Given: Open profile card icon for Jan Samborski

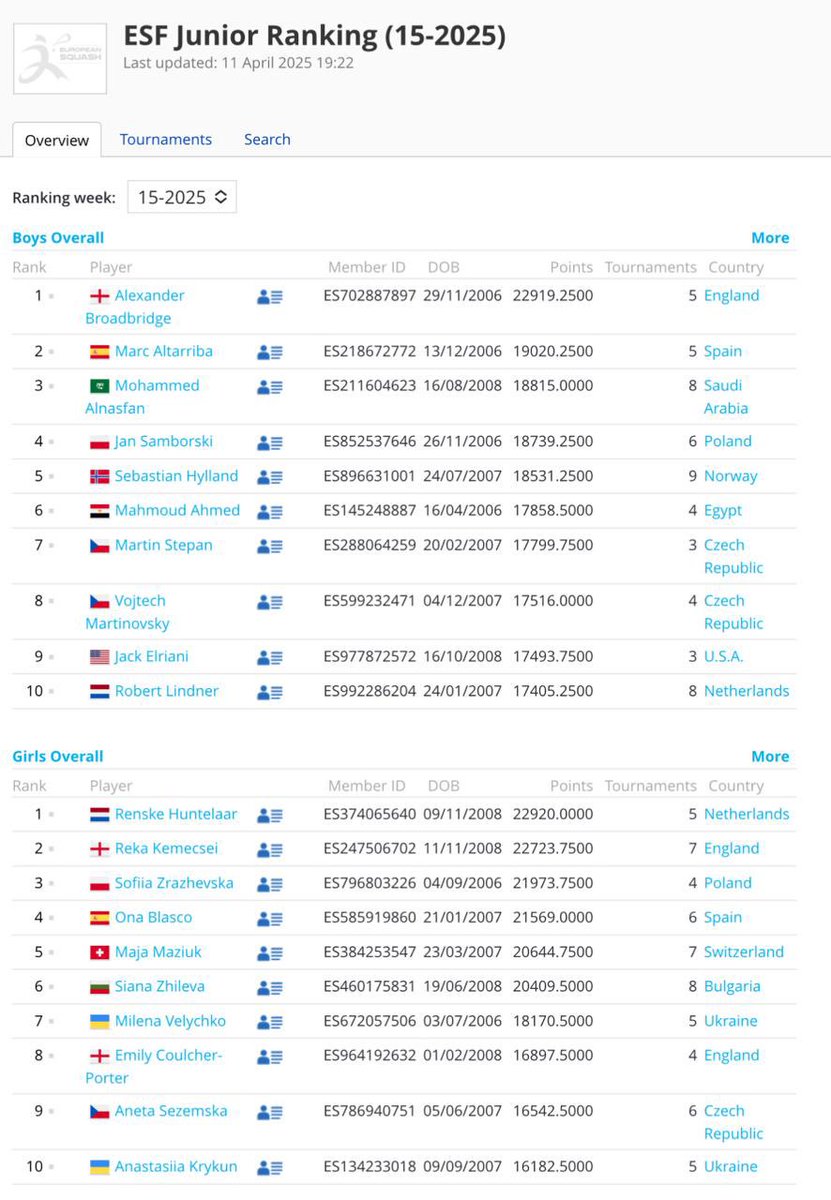Looking at the screenshot, I should [270, 442].
